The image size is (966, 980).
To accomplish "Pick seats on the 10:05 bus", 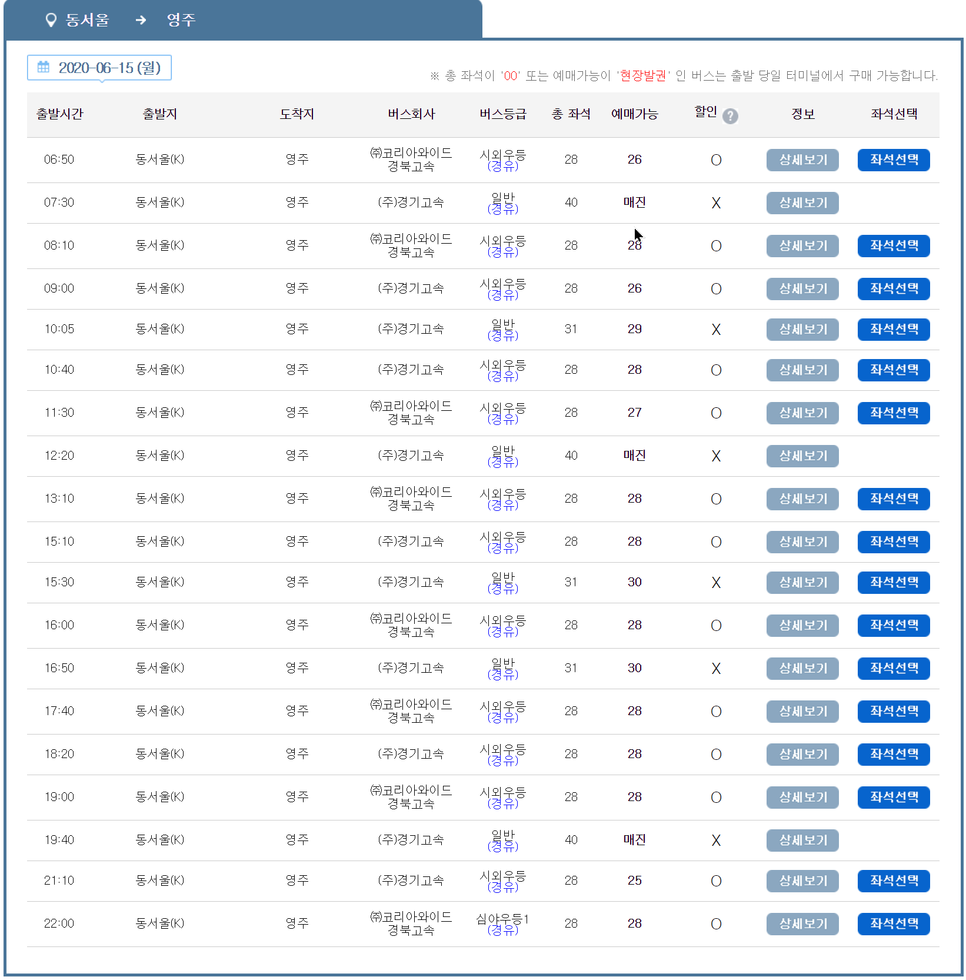I will [x=894, y=329].
